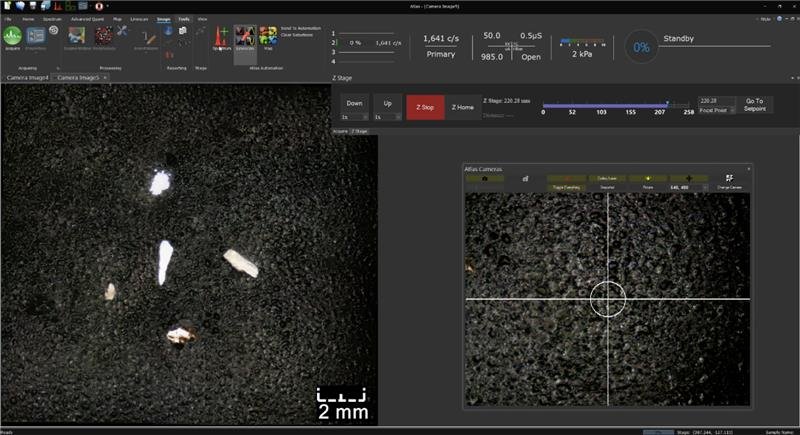Screen dimensions: 800x435
Task: Click the spiral target icon in Acquiring group
Action: pyautogui.click(x=54, y=30)
